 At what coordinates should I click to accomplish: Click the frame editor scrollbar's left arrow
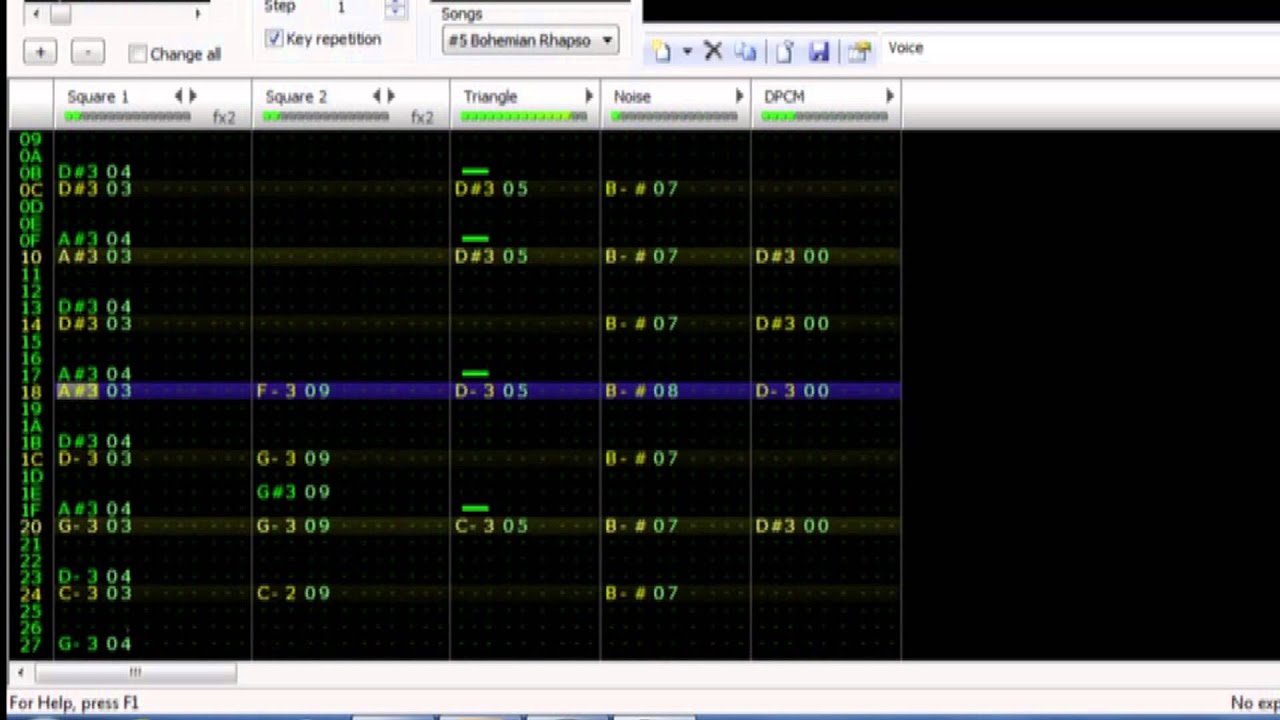36,14
